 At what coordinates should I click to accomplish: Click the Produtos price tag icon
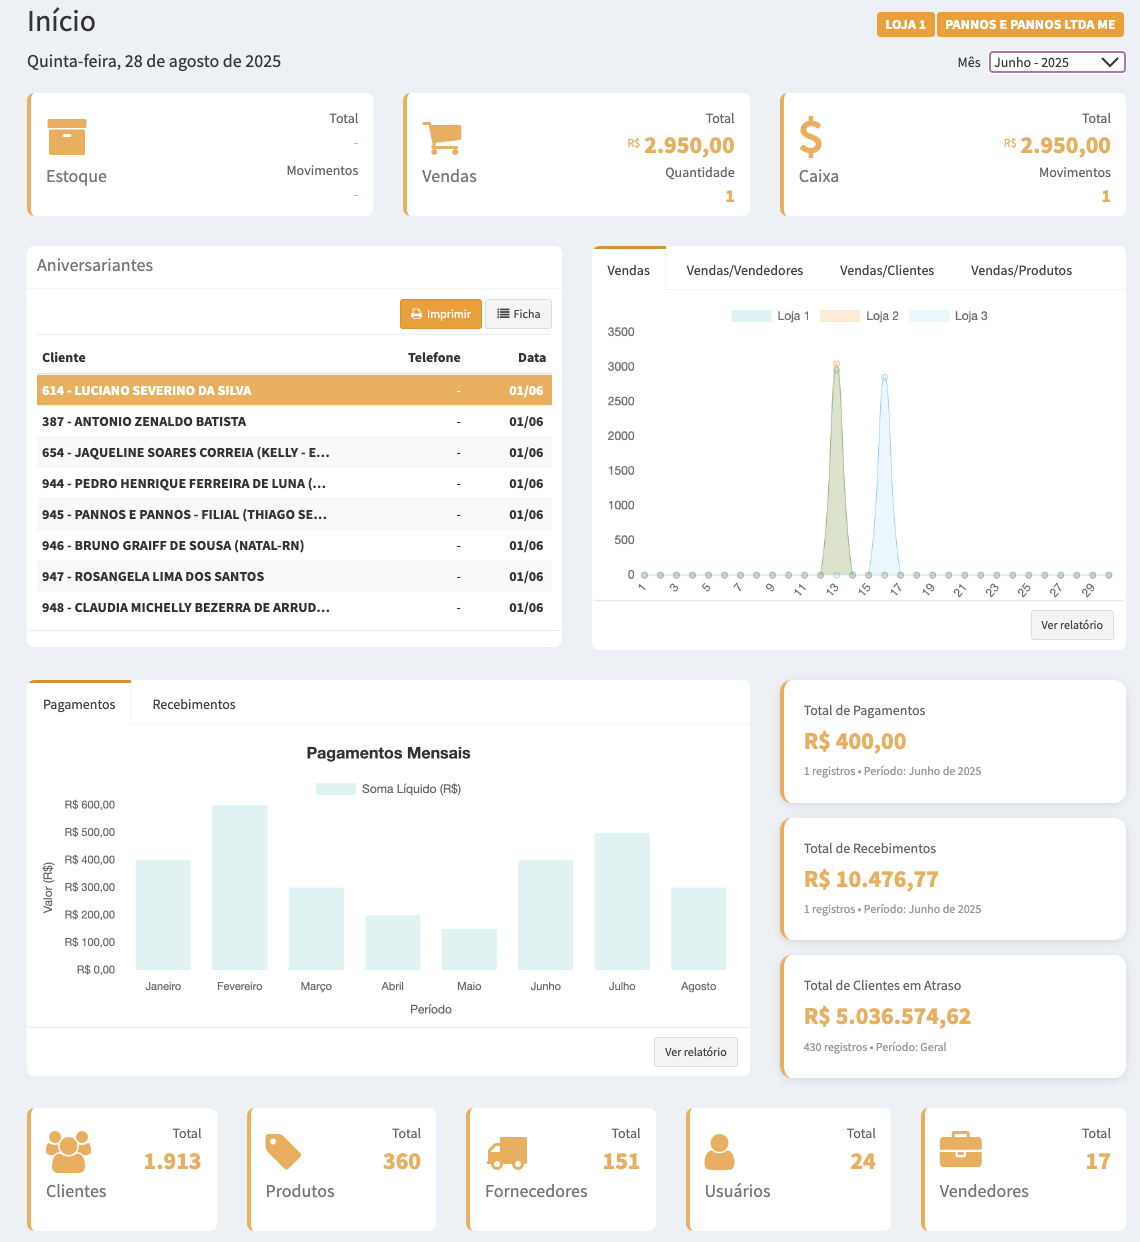pos(283,1152)
